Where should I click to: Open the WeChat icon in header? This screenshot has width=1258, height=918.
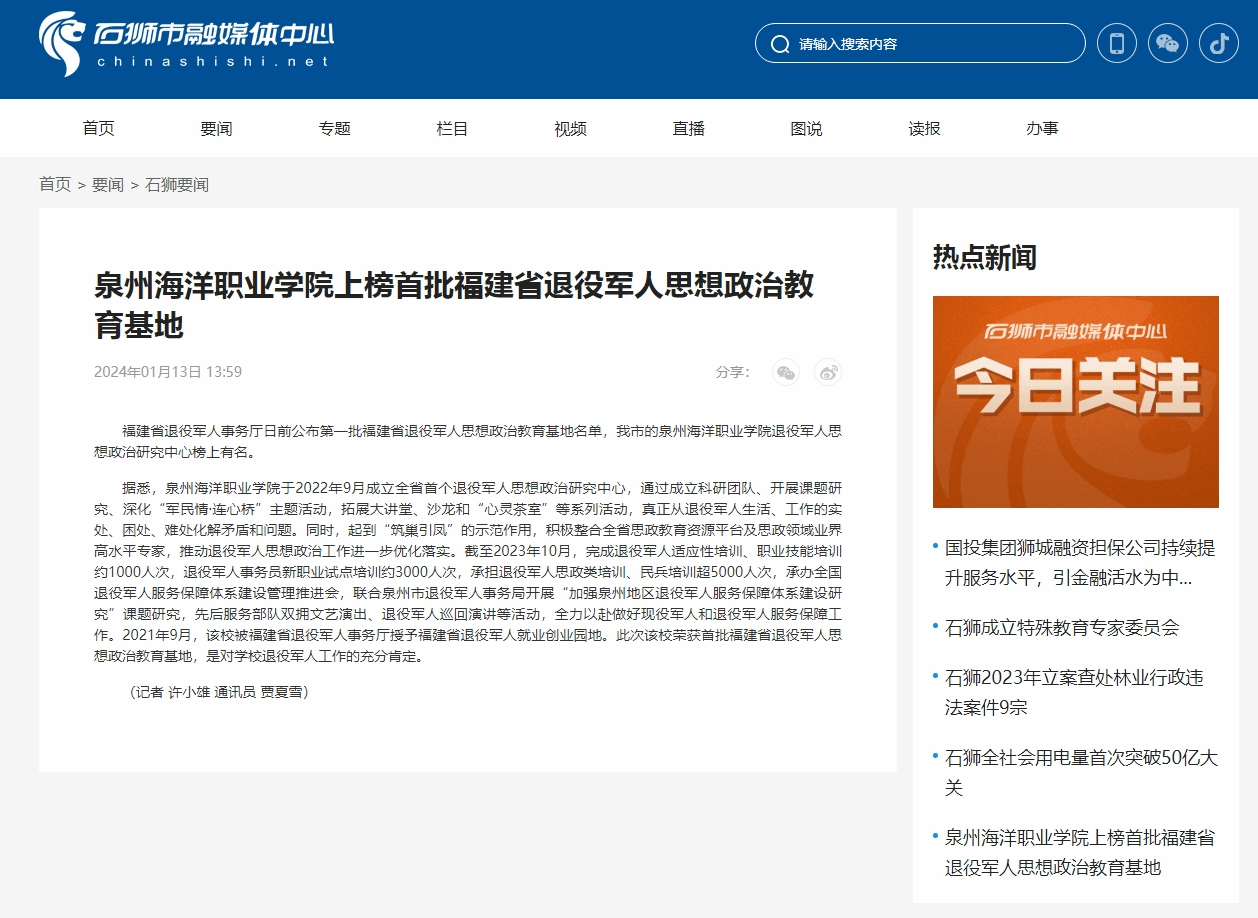[x=1167, y=44]
